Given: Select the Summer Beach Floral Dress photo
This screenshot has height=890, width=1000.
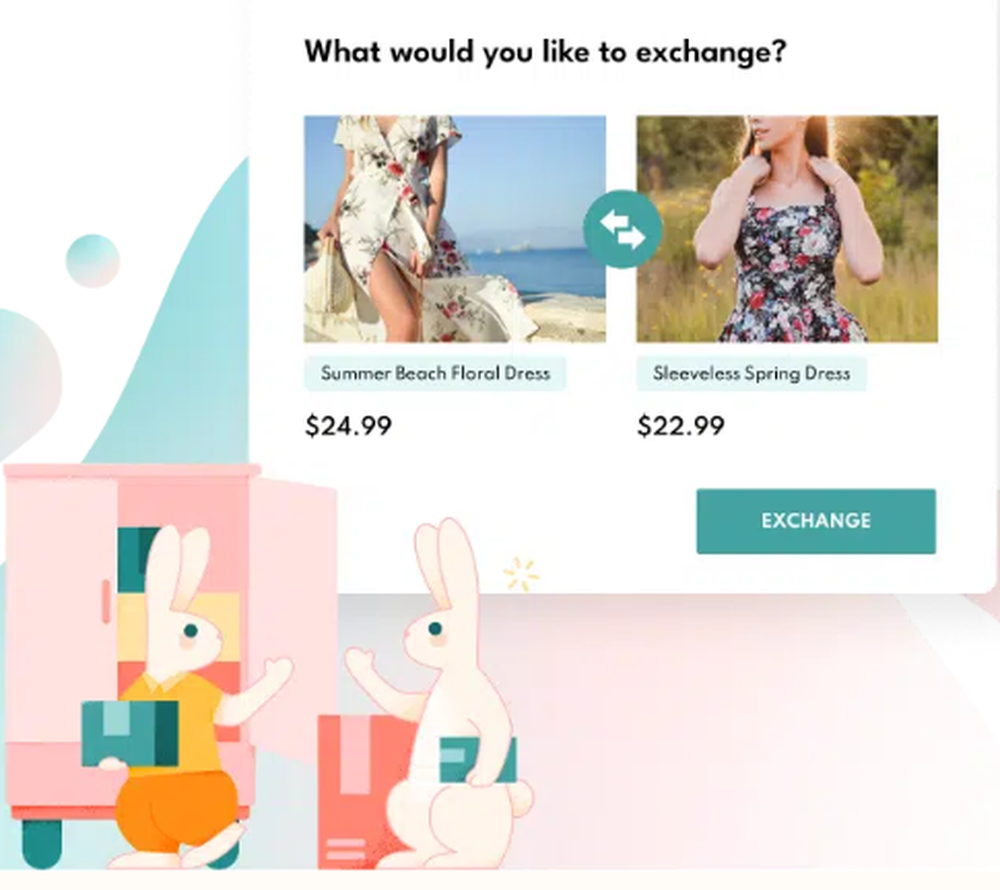Looking at the screenshot, I should tap(455, 229).
